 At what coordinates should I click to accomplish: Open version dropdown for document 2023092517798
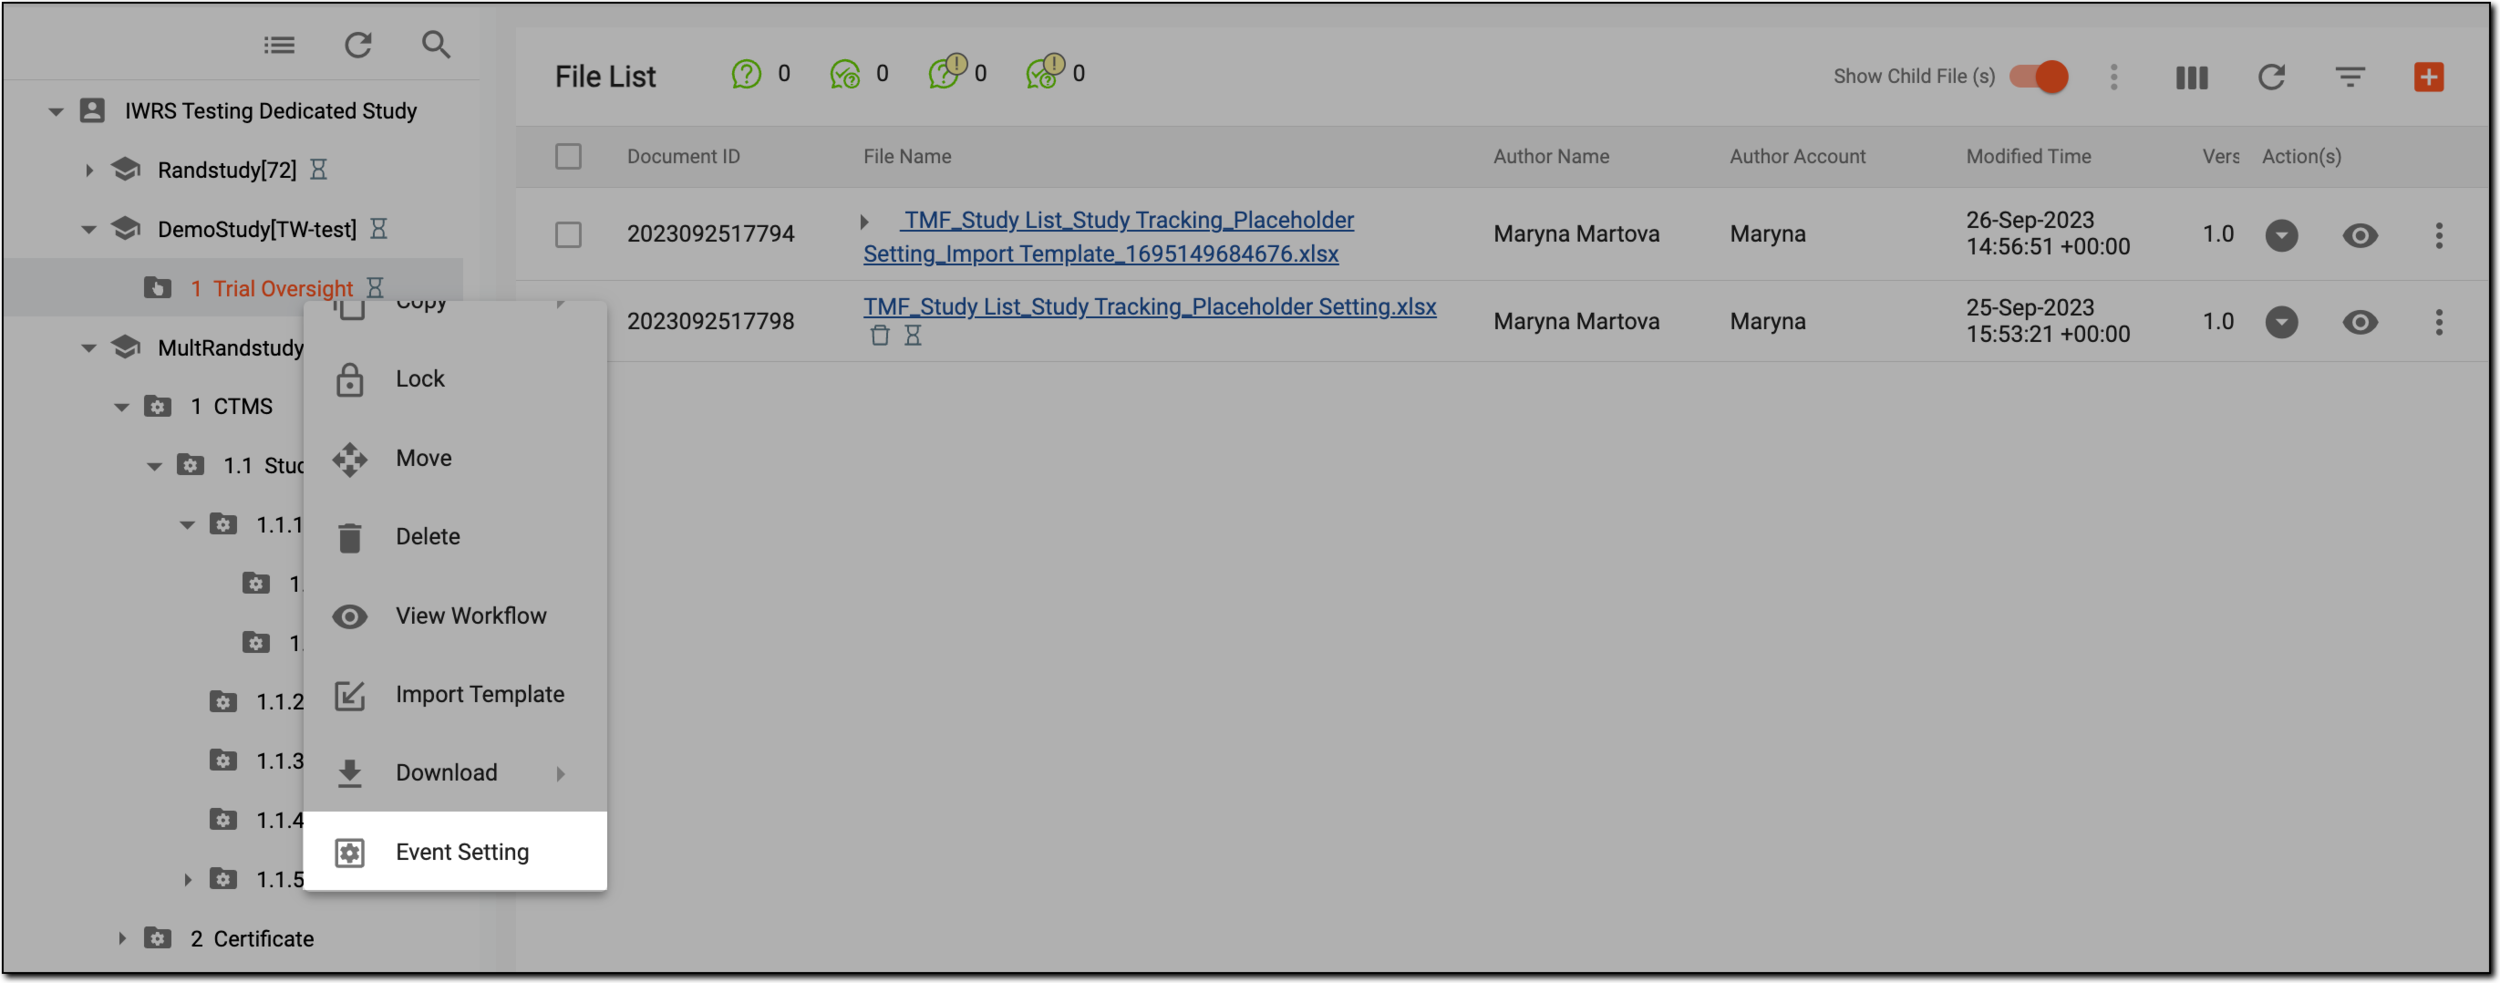coord(2281,322)
